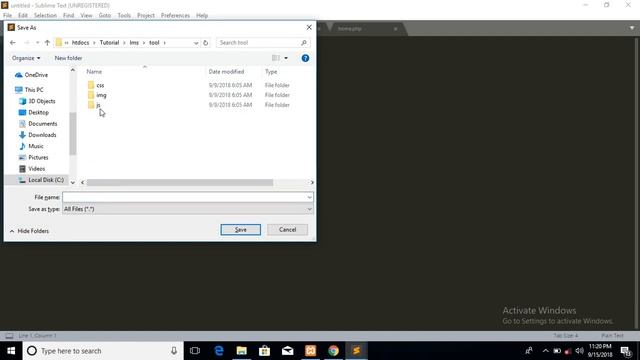
Task: Expand address bar path history
Action: 196,42
